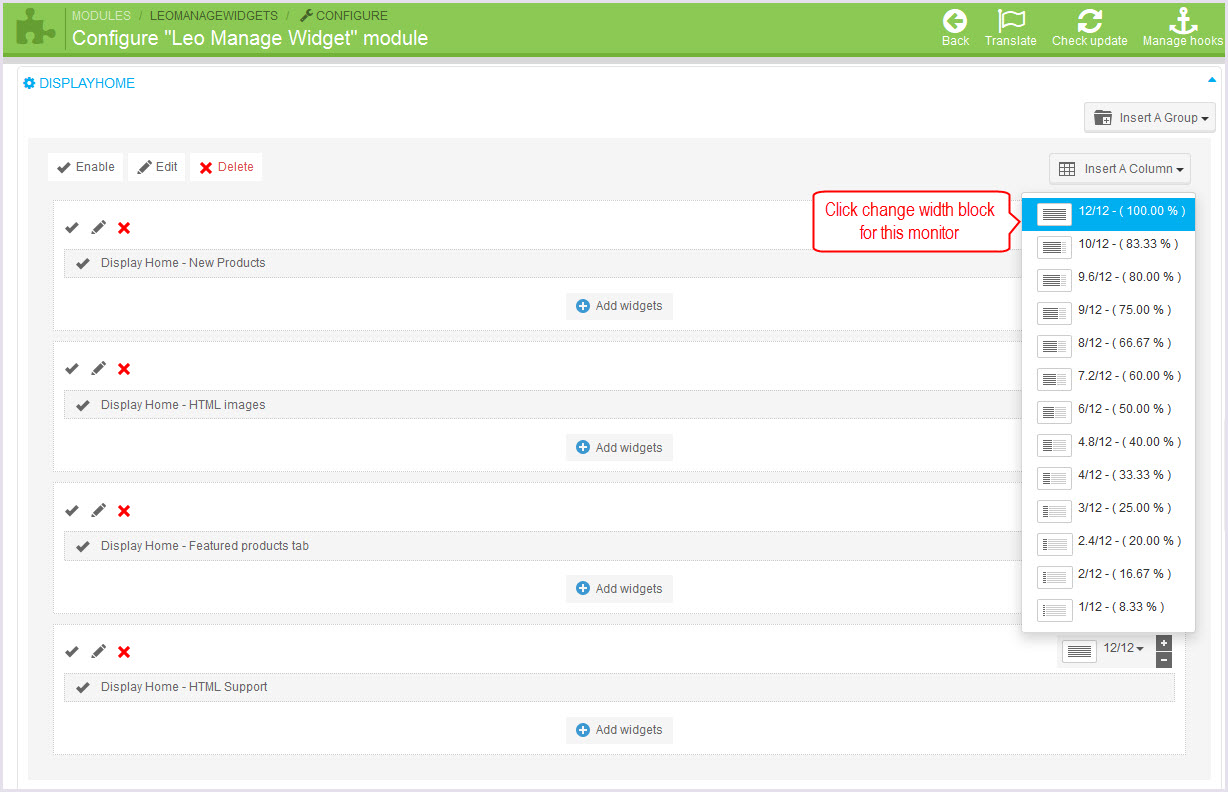Image resolution: width=1228 pixels, height=792 pixels.
Task: Add widgets below HTML images
Action: 619,448
